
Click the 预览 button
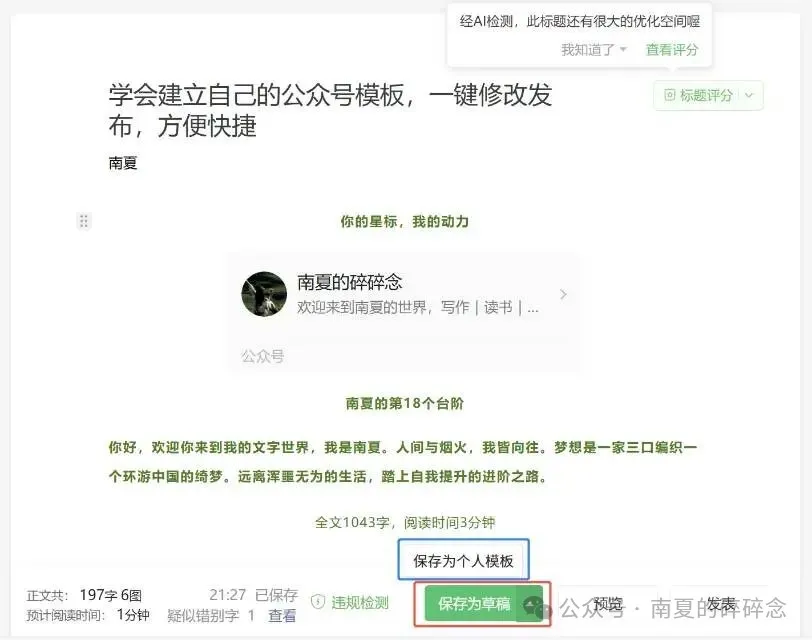[607, 604]
